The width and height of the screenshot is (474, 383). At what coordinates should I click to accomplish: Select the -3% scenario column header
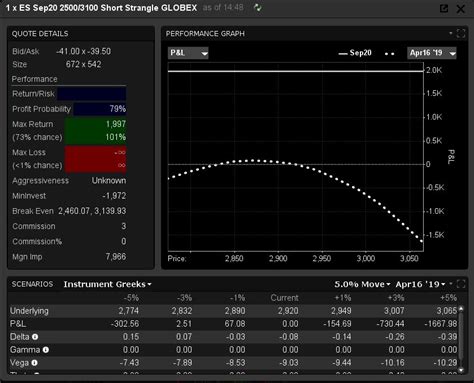point(184,298)
